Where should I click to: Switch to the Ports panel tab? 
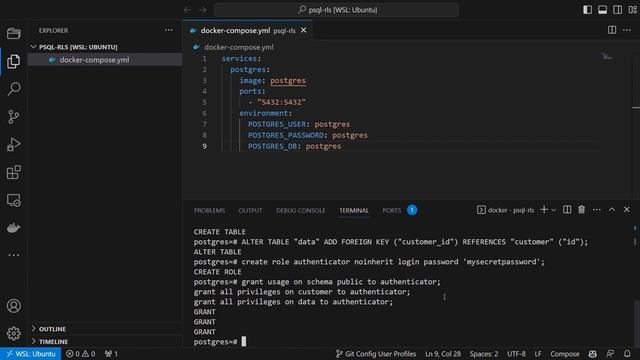click(392, 211)
